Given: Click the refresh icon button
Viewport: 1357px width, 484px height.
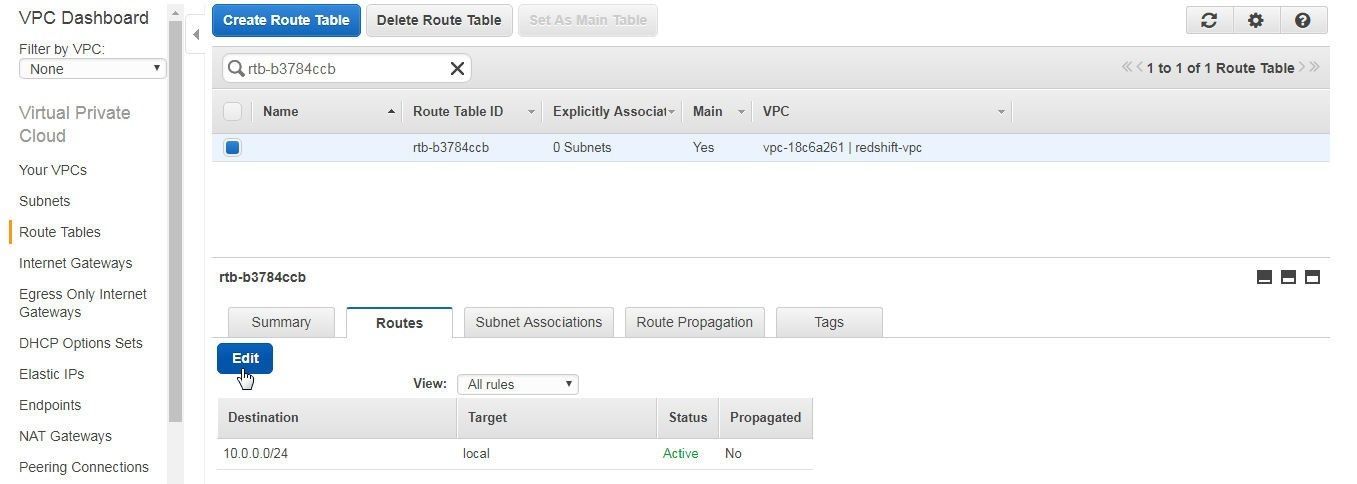Looking at the screenshot, I should click(1209, 20).
